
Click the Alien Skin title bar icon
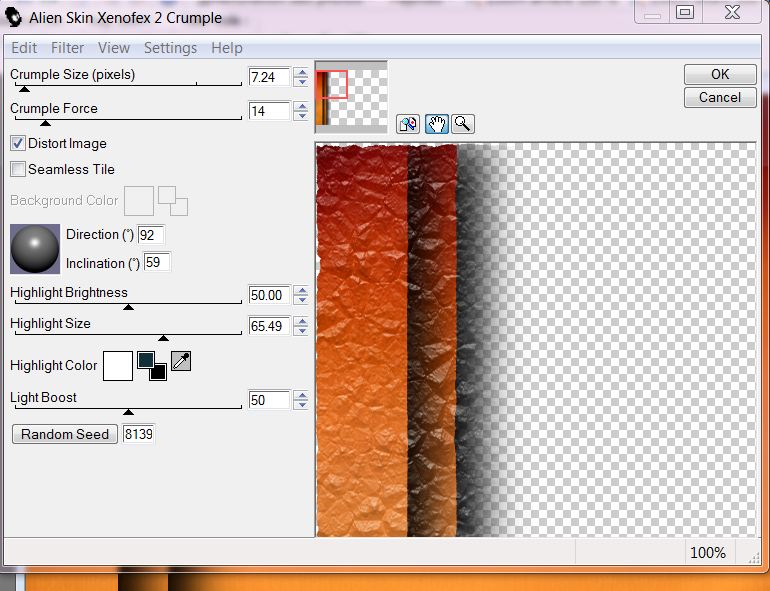[13, 17]
